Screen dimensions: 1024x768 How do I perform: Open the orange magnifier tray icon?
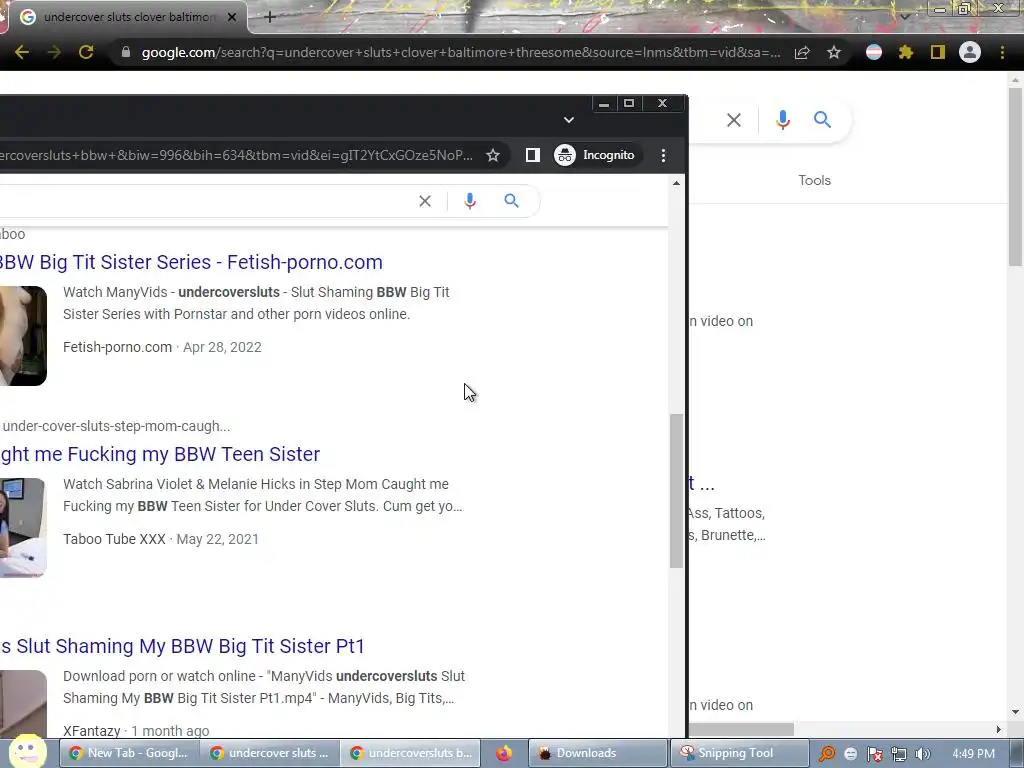[827, 754]
